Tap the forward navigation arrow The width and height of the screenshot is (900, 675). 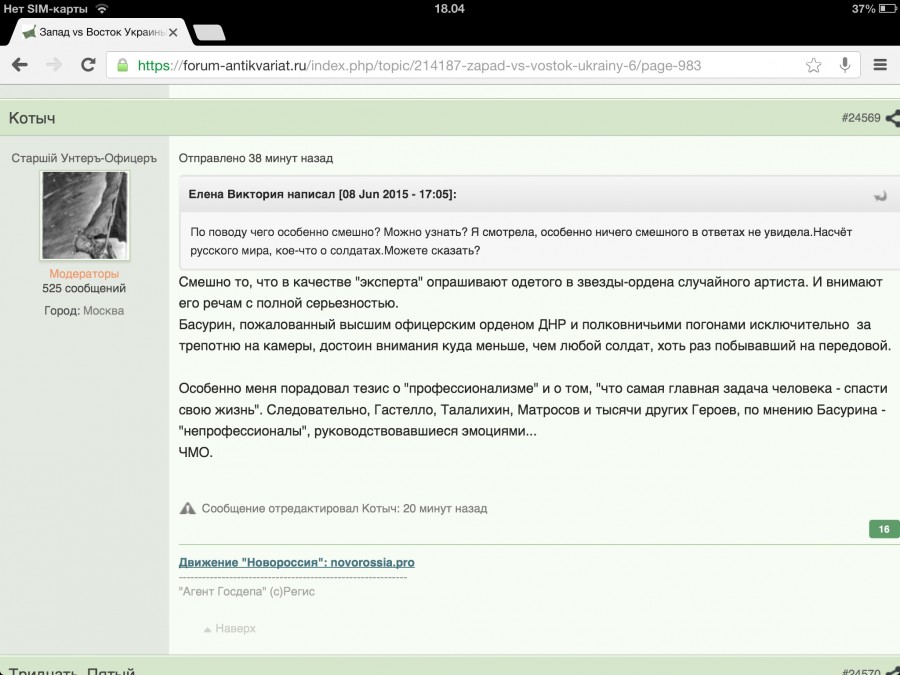[x=54, y=65]
